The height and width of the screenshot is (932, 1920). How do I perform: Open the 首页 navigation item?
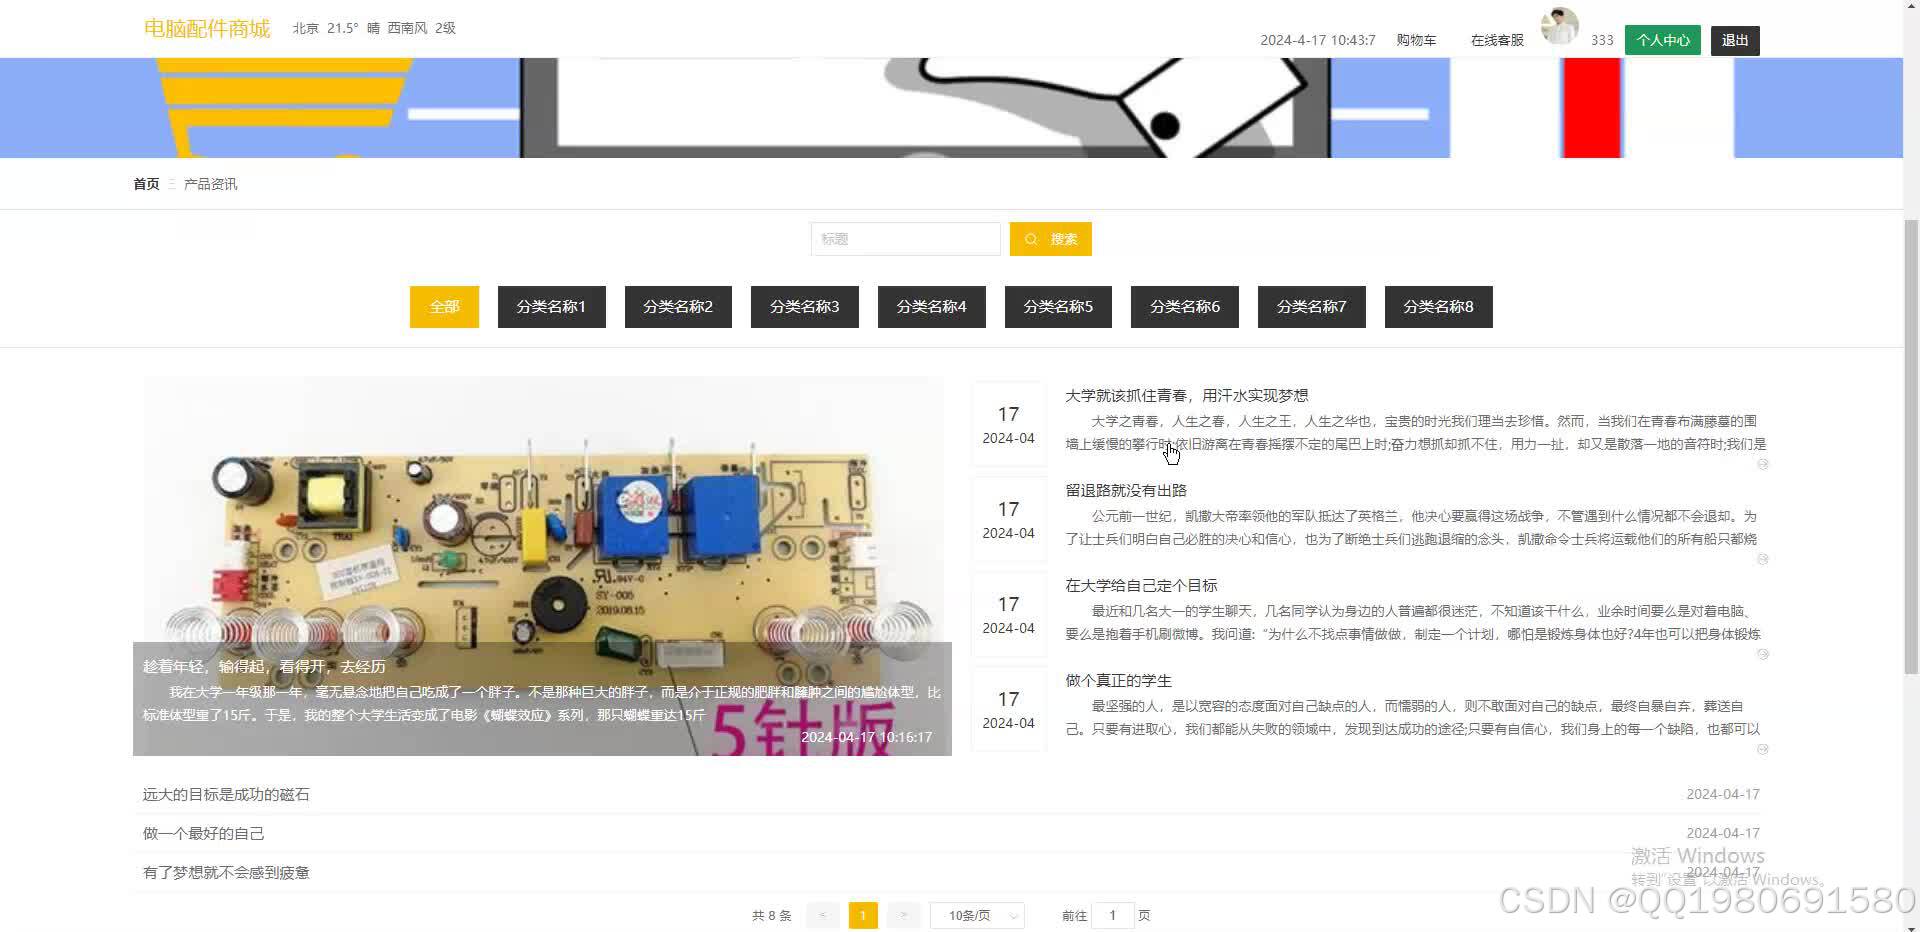[x=145, y=184]
